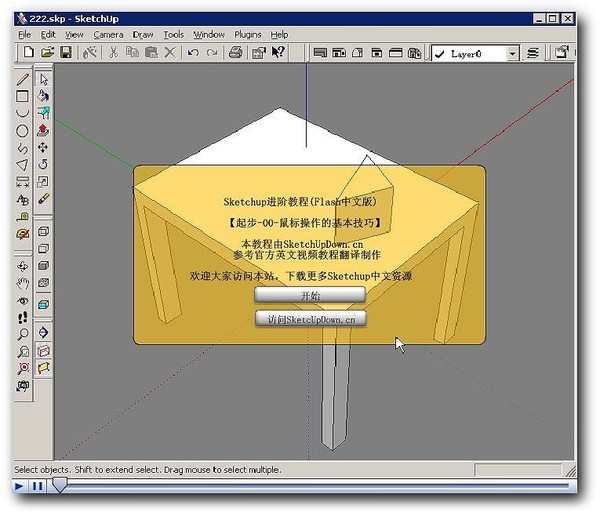Select the Paint Bucket tool

click(43, 96)
